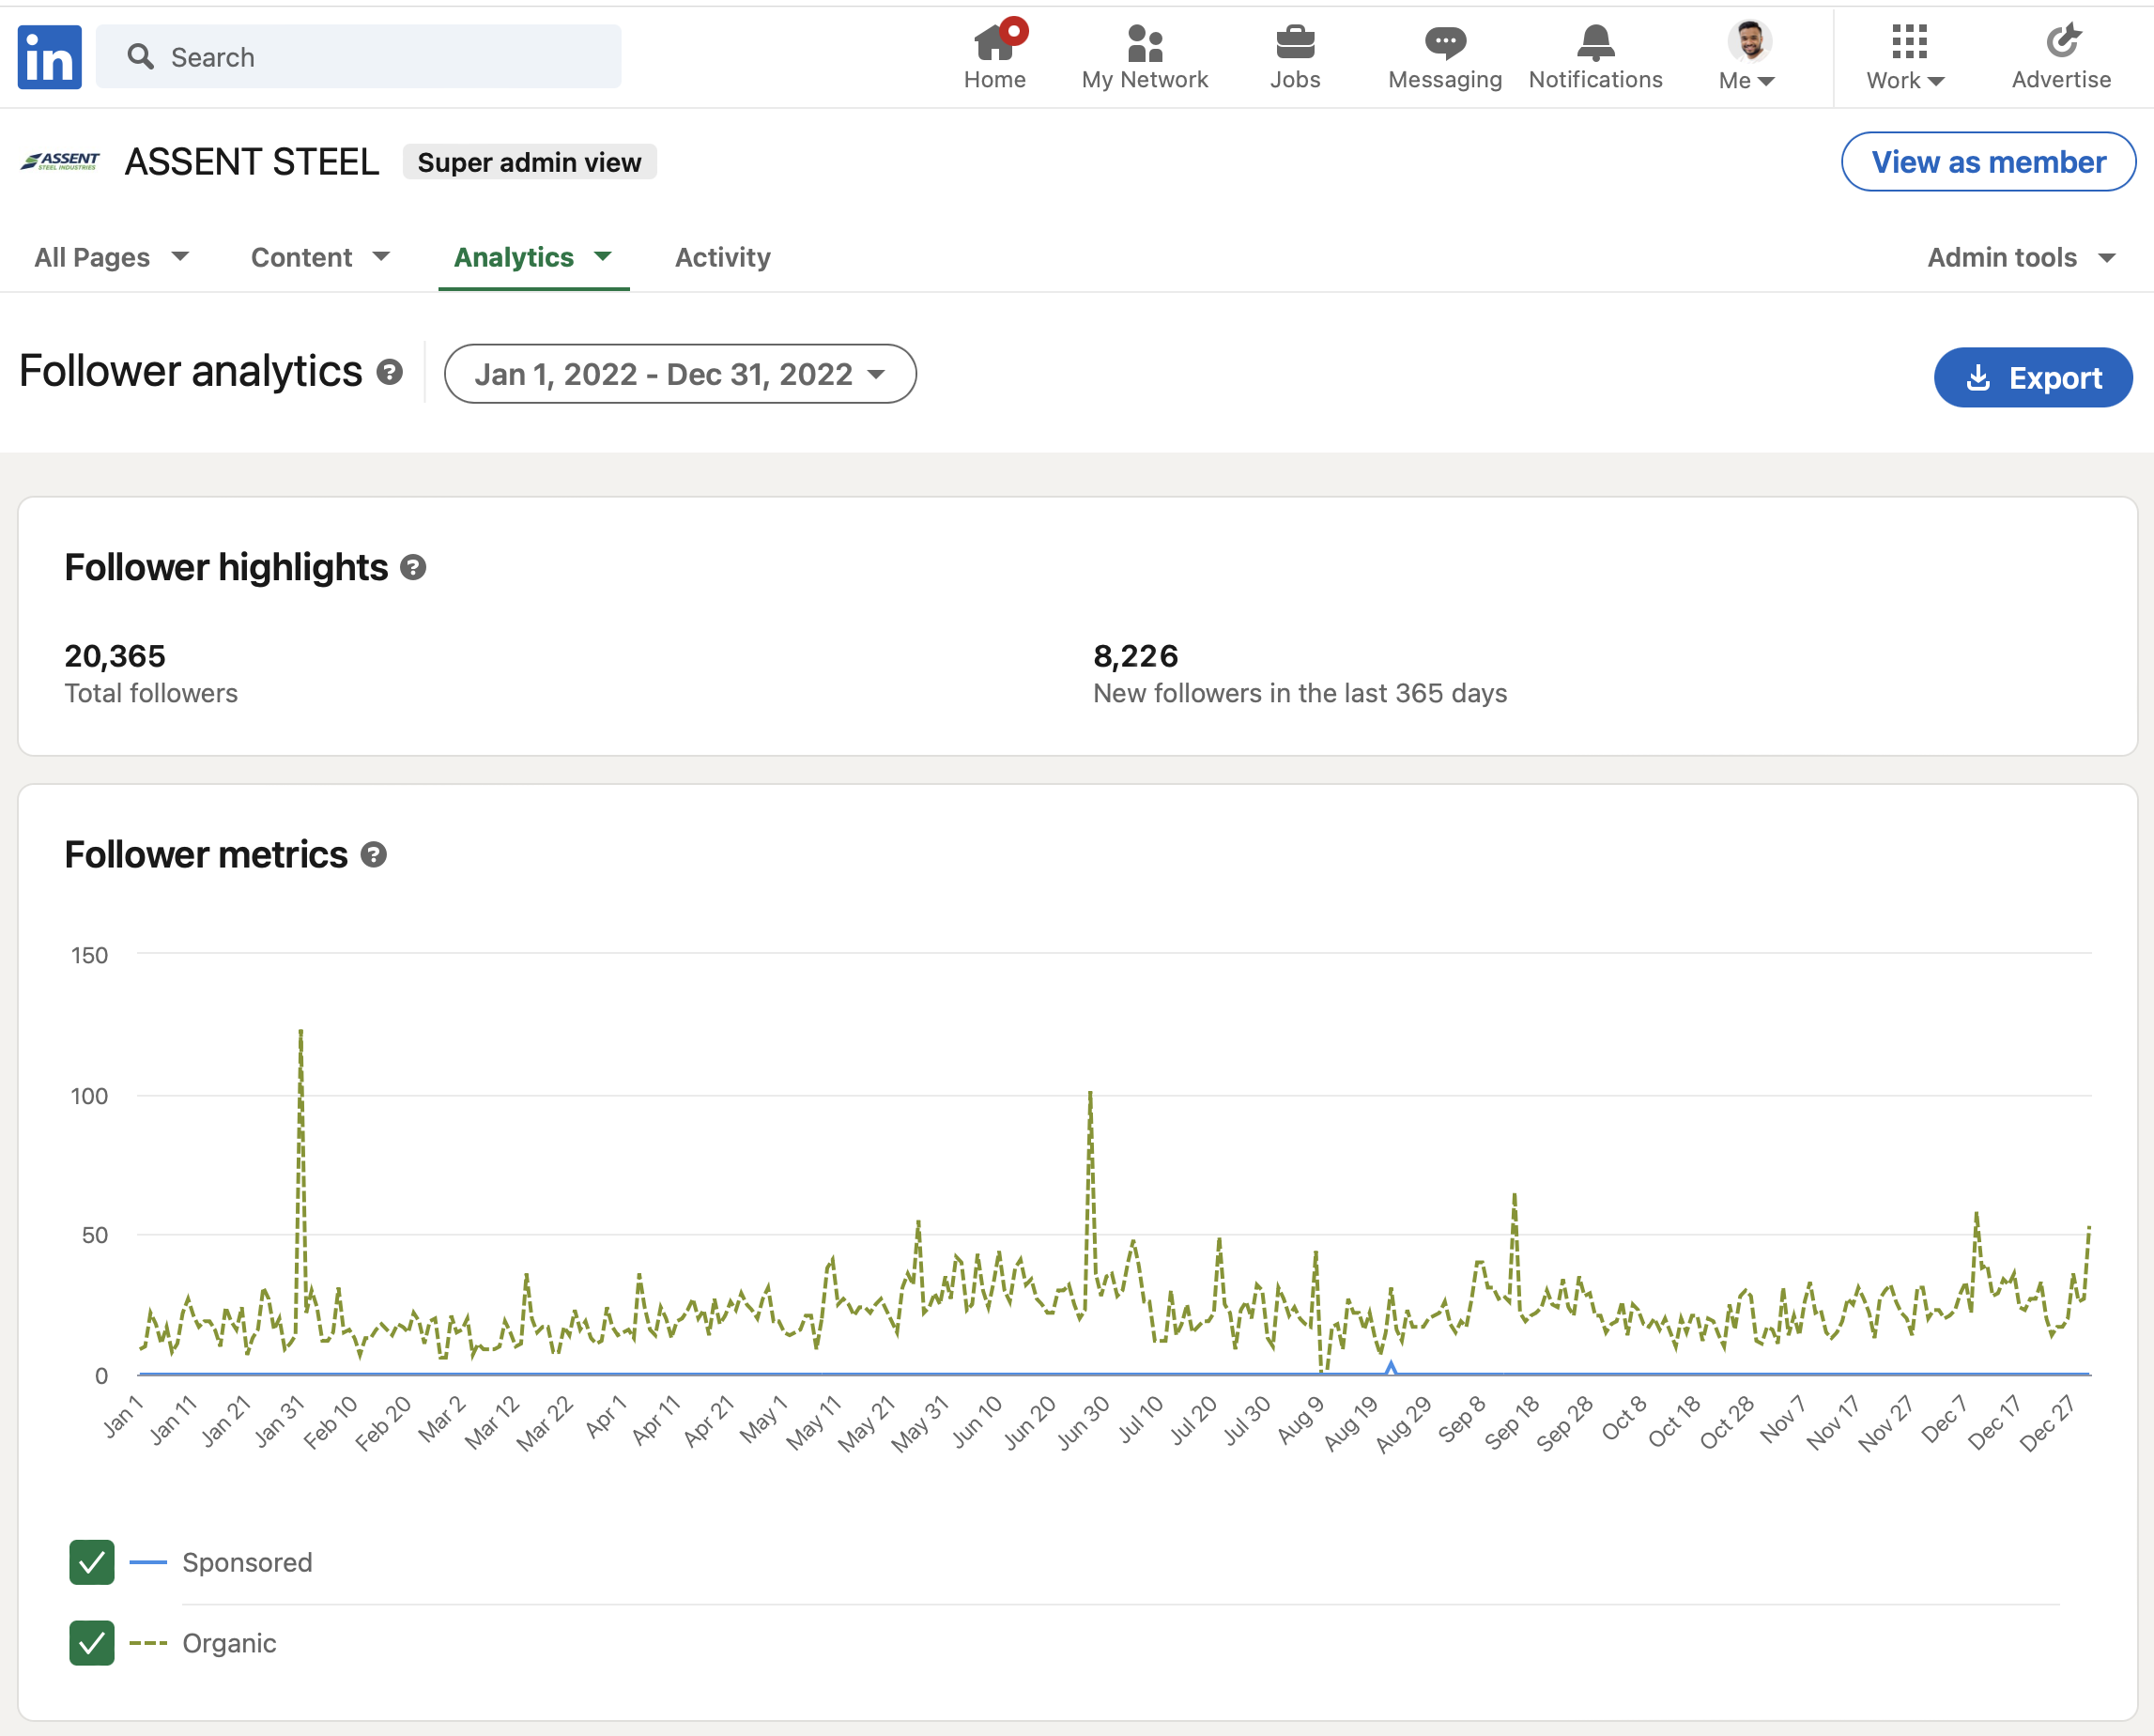Open Messaging chat icon
The image size is (2154, 1736).
point(1444,44)
